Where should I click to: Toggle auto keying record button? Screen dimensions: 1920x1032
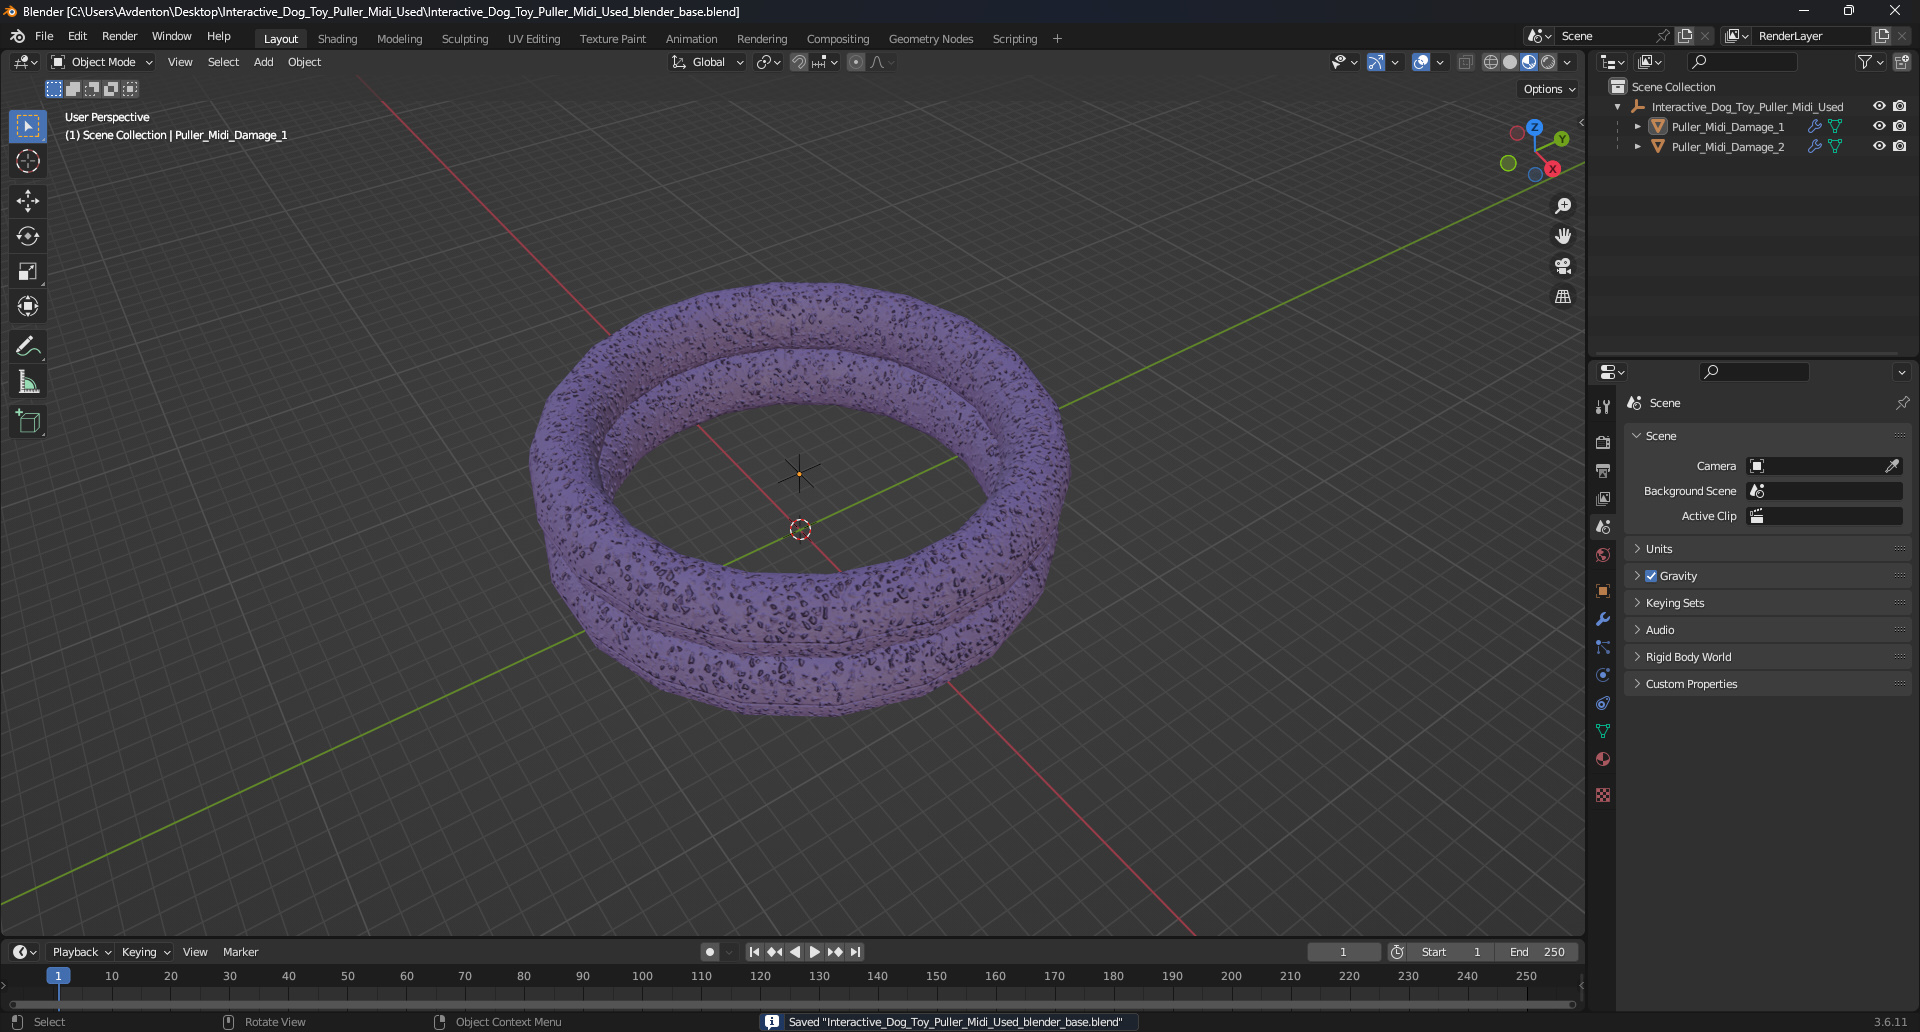710,952
